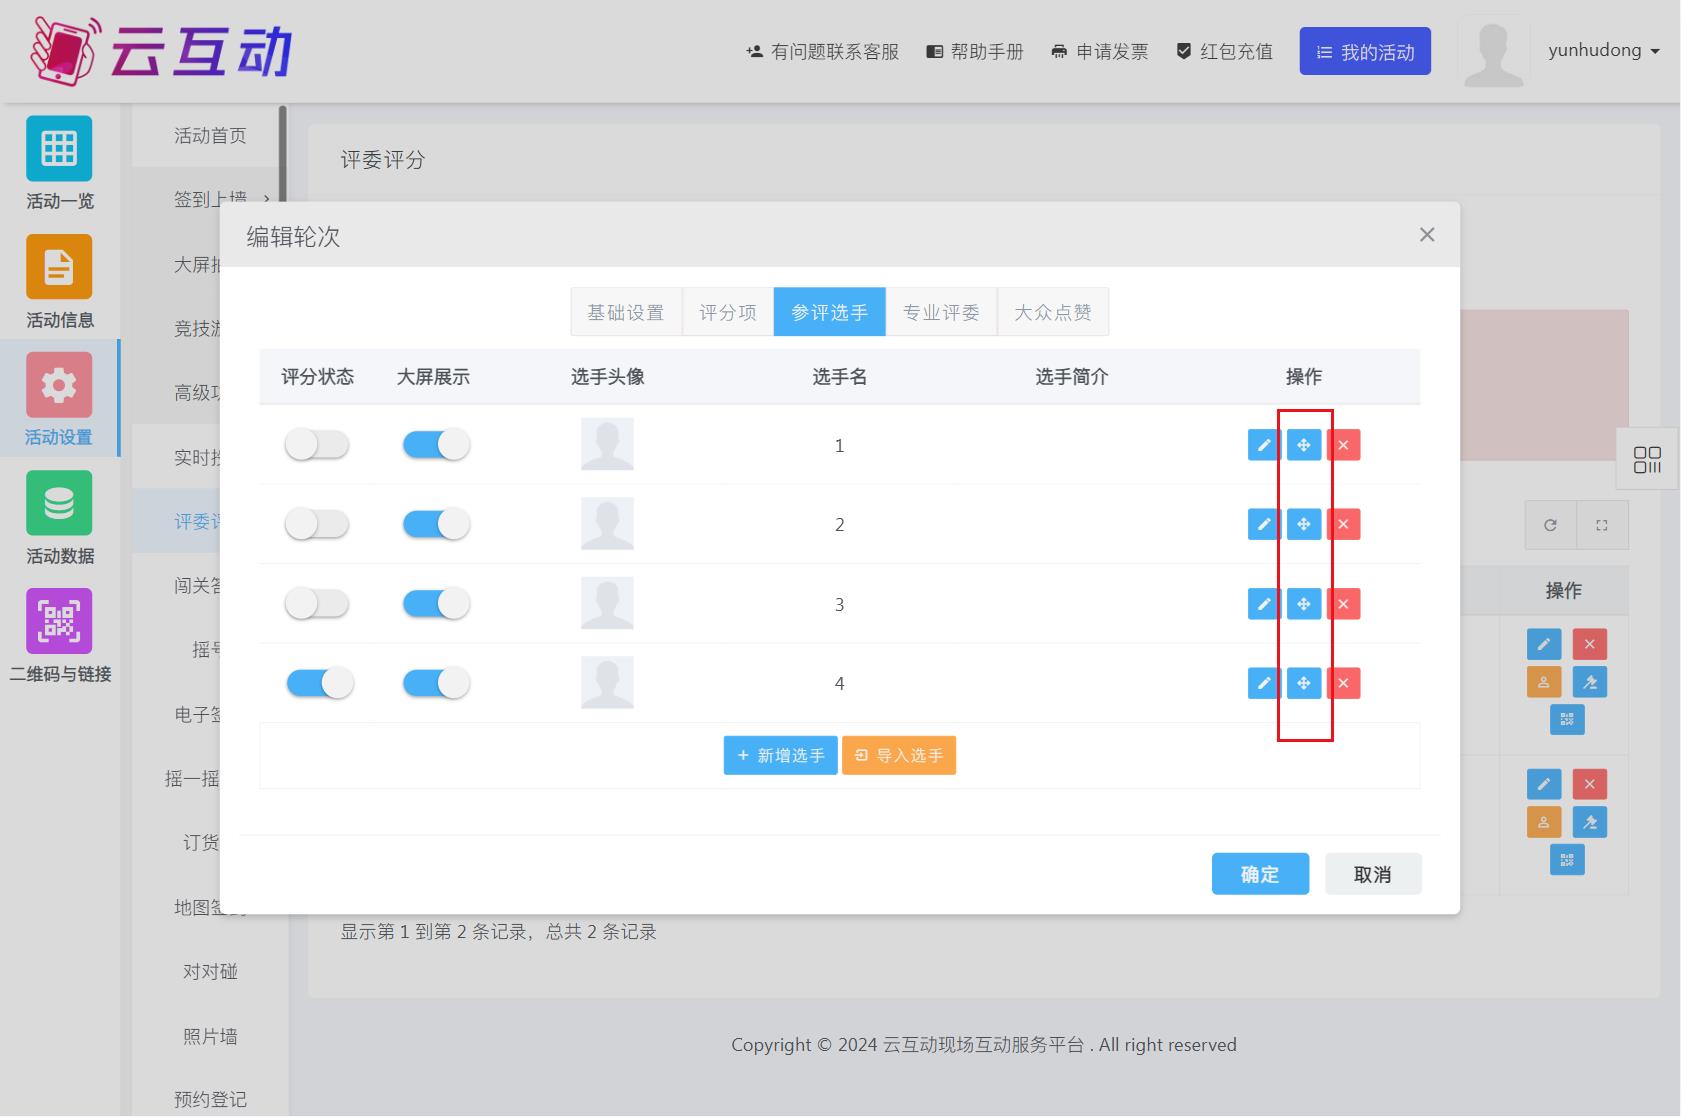The width and height of the screenshot is (1681, 1117).
Task: Click the gavel scoring icon in the operations panel
Action: [1590, 681]
